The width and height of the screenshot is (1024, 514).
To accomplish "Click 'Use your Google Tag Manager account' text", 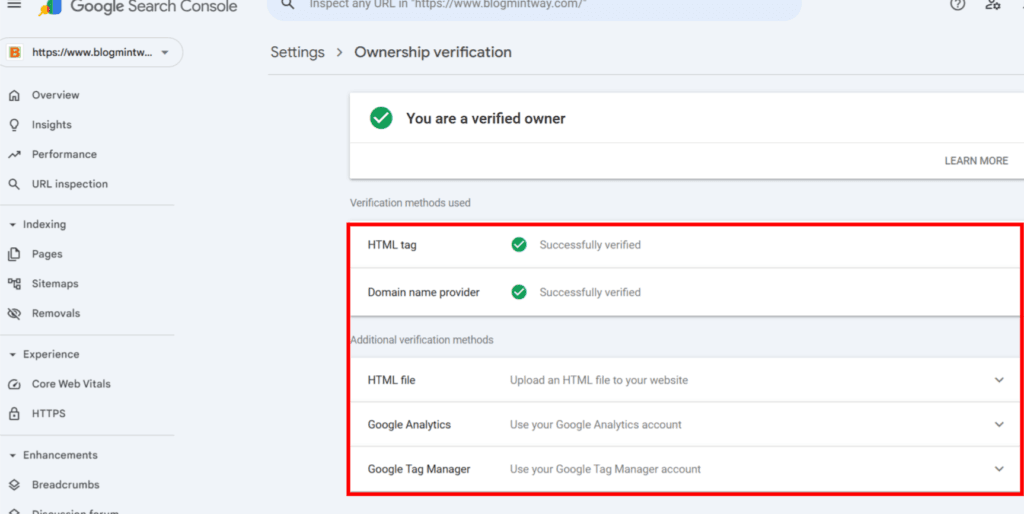I will [605, 469].
